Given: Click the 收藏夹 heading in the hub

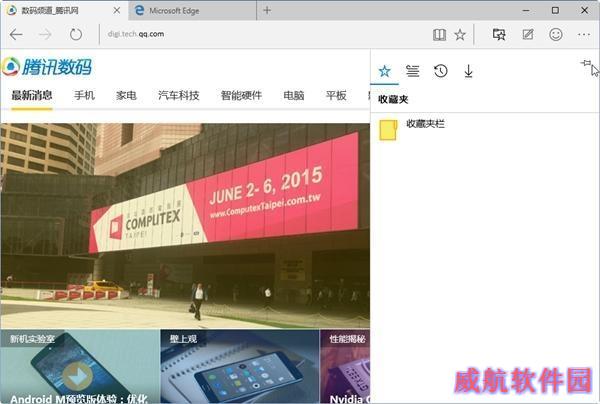Looking at the screenshot, I should [393, 99].
